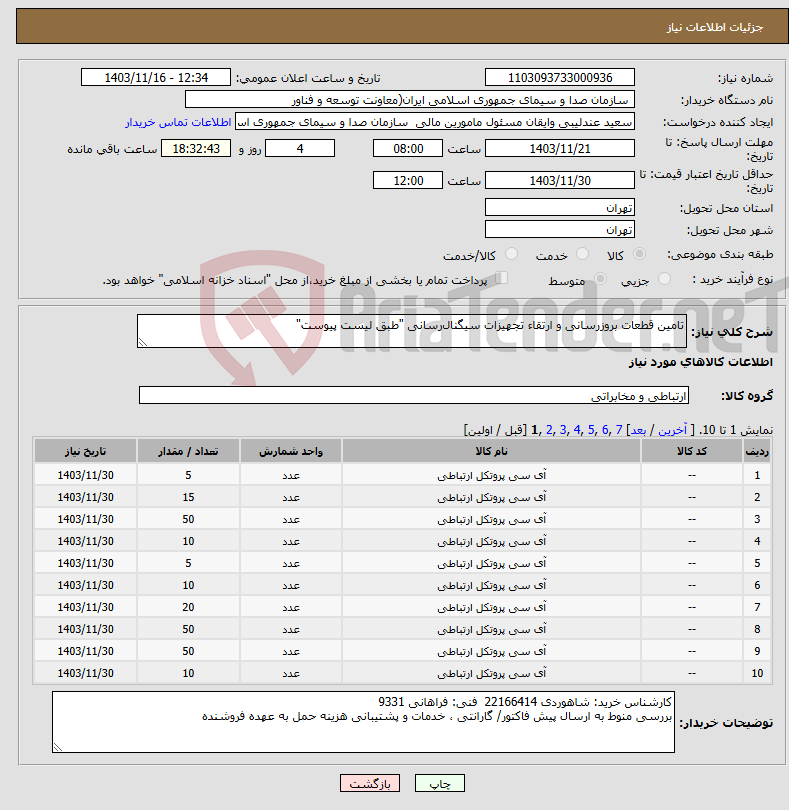The height and width of the screenshot is (810, 789).
Task: Click the ردیف column header
Action: [x=757, y=451]
